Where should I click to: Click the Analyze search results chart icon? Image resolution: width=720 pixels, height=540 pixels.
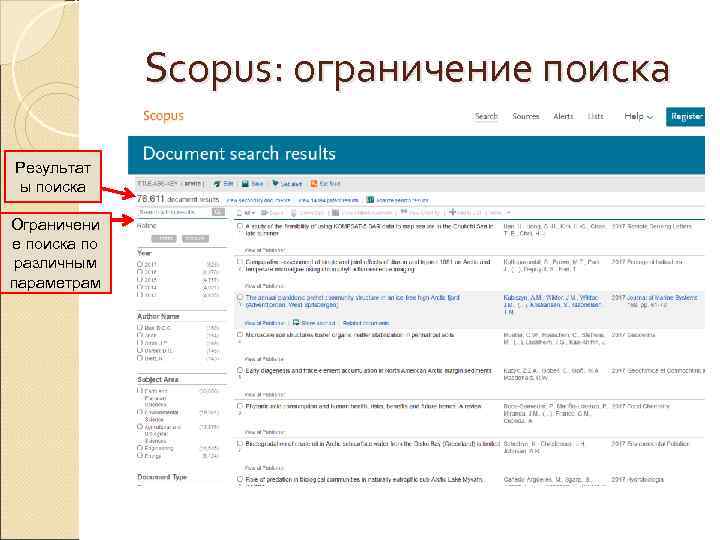[x=370, y=200]
